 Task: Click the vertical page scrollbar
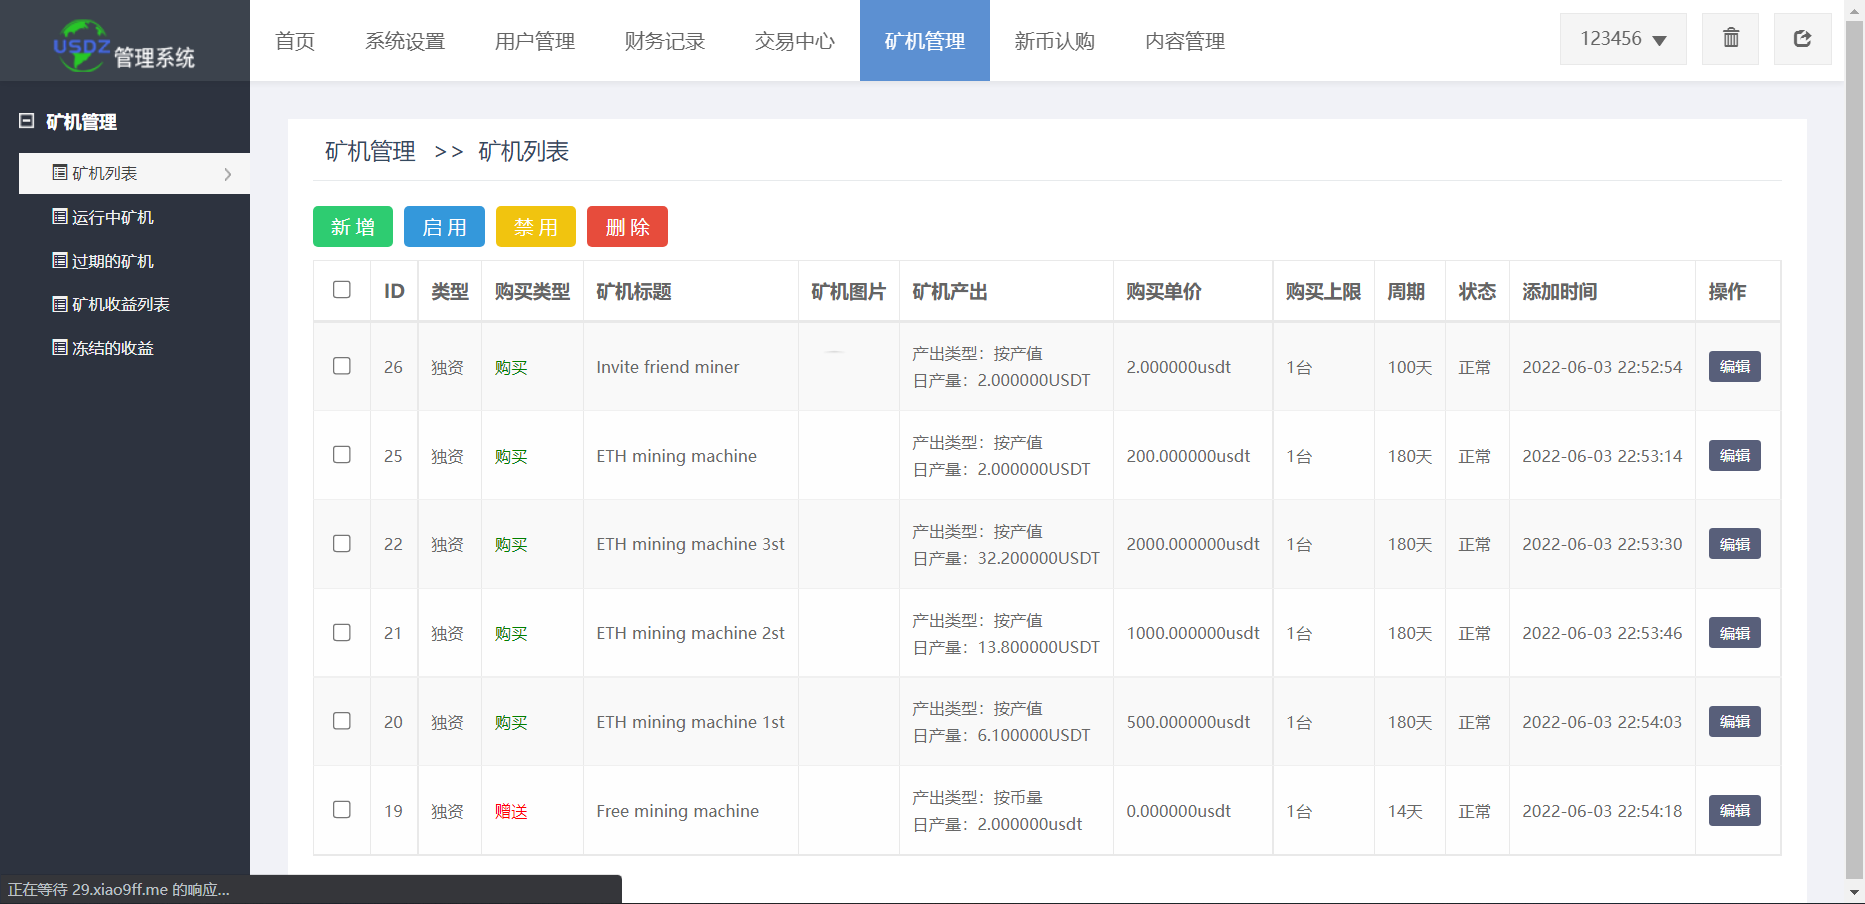(1855, 450)
